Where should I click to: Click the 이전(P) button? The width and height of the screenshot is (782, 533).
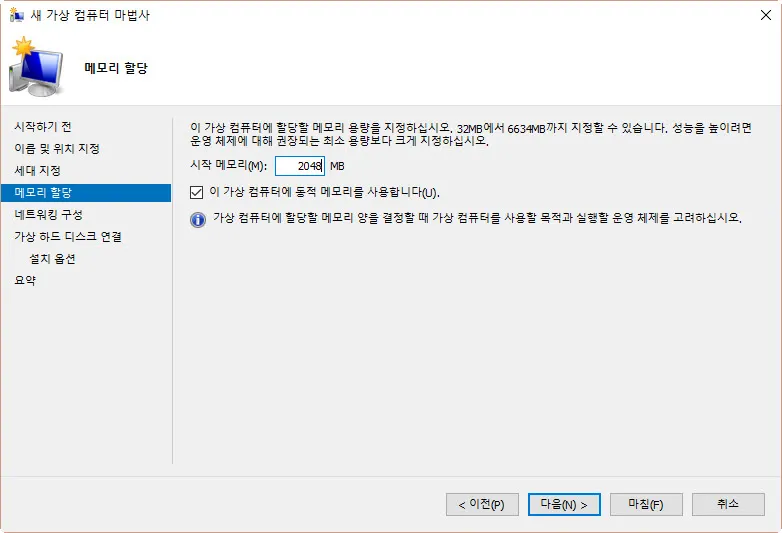482,505
